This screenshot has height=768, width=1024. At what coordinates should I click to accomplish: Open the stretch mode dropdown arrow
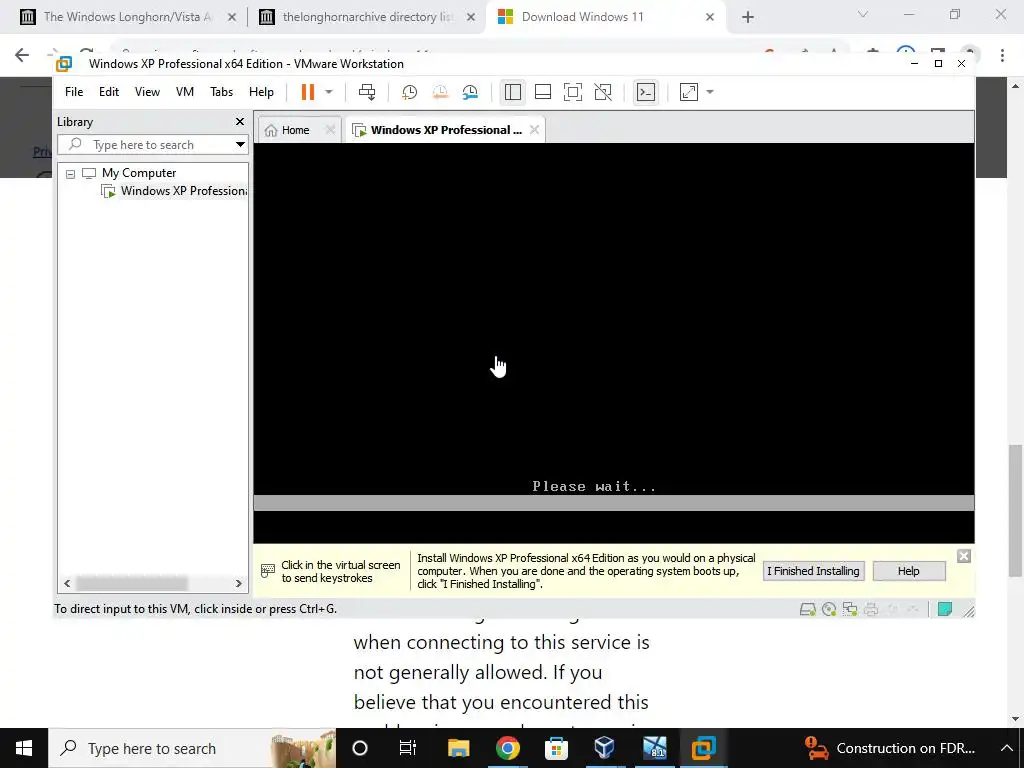[710, 92]
